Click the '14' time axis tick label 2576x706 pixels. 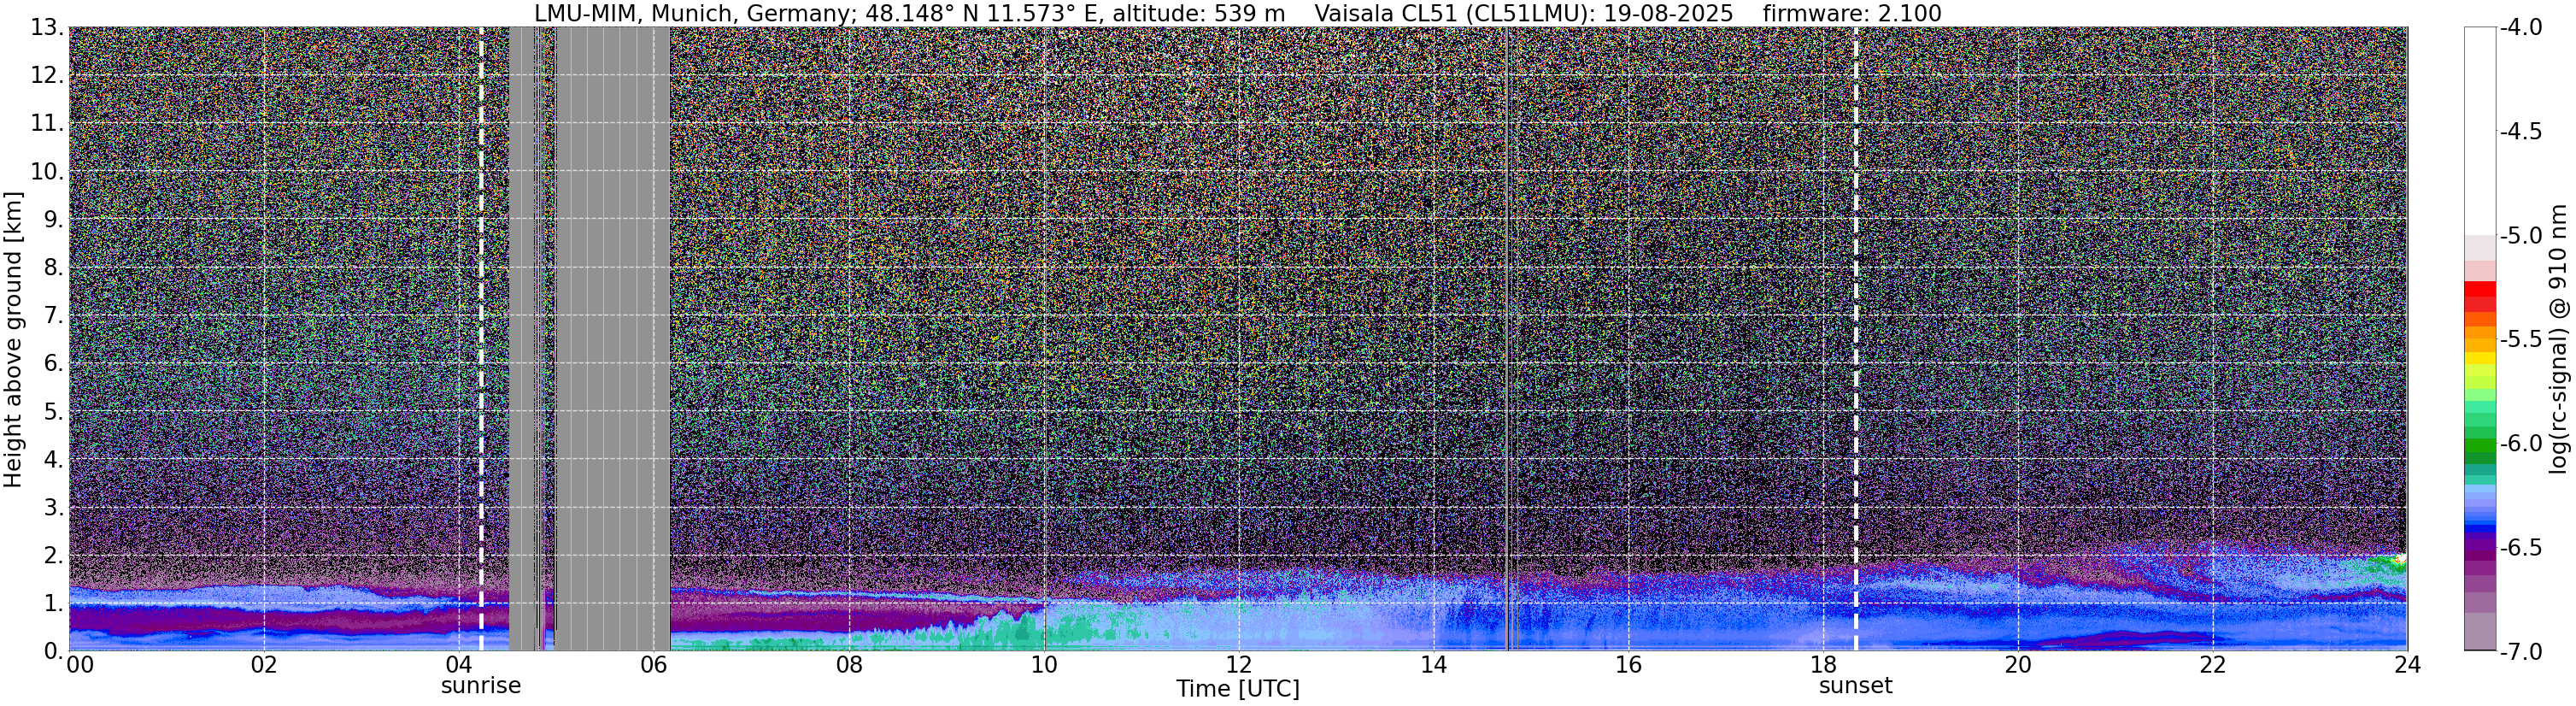pyautogui.click(x=1433, y=665)
